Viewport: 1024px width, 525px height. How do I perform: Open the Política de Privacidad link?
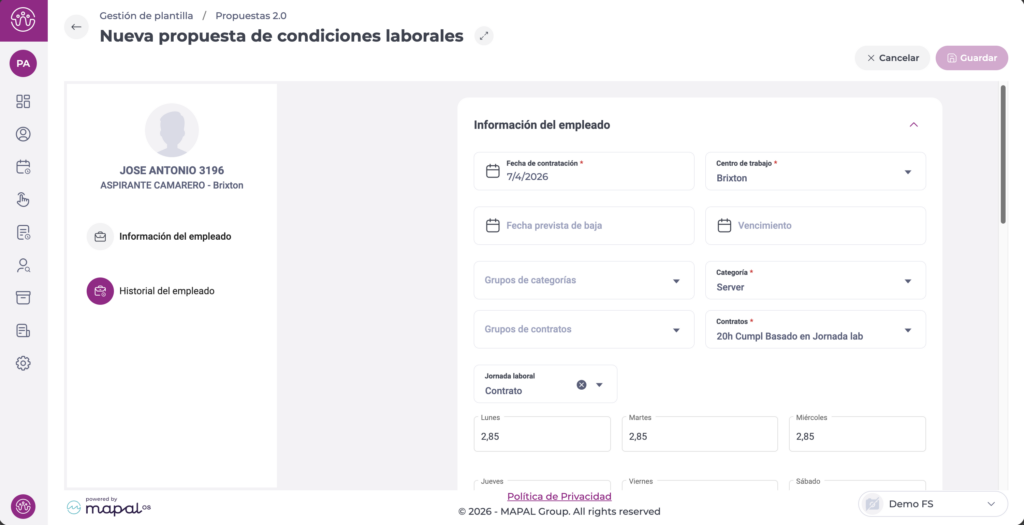tap(559, 496)
